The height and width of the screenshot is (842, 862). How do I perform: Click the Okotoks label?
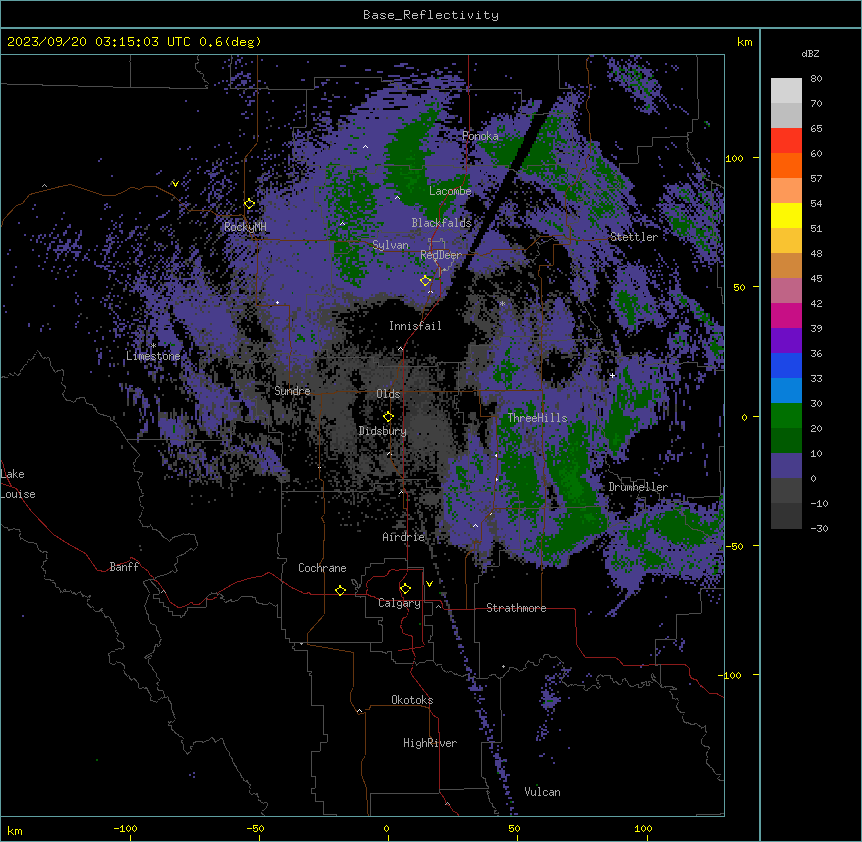tap(412, 700)
